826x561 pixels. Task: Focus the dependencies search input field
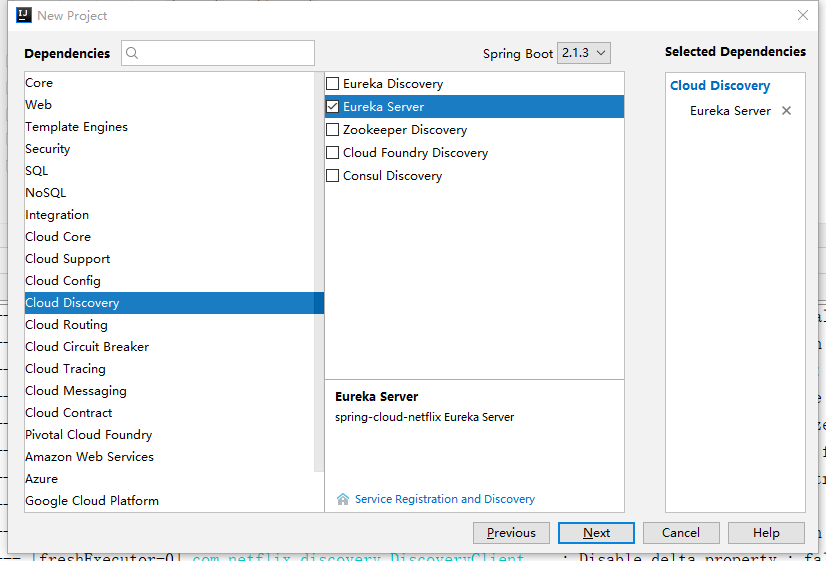click(x=218, y=53)
